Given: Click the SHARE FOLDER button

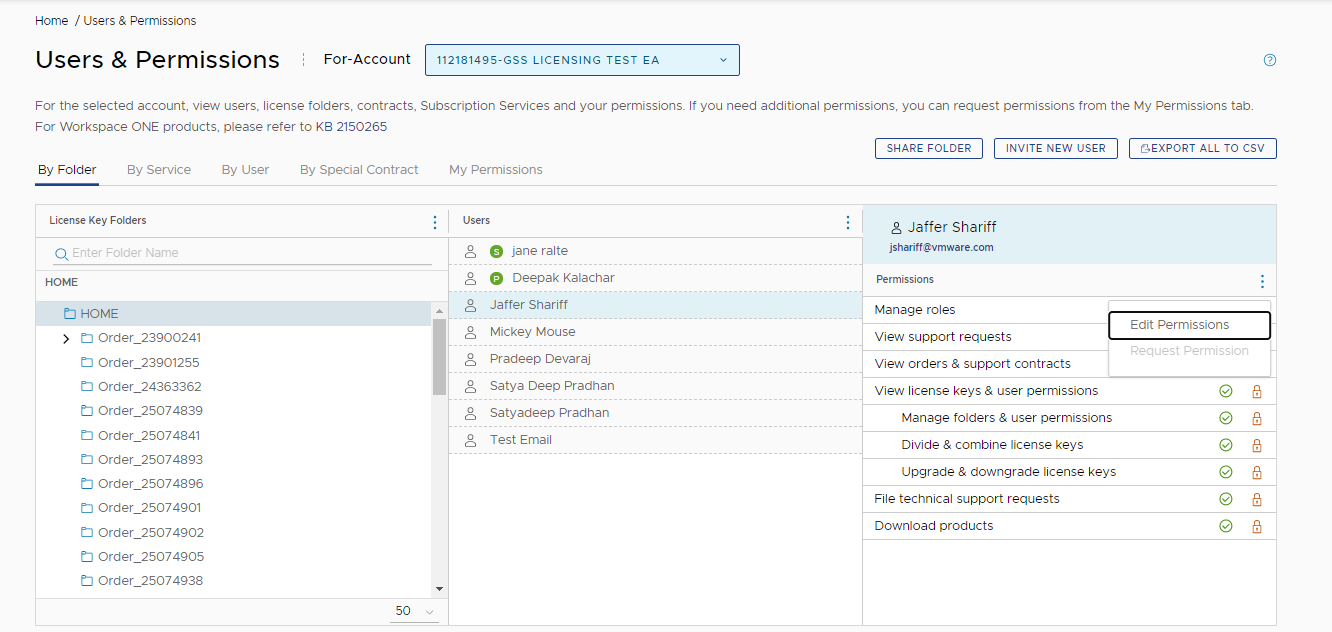Looking at the screenshot, I should pyautogui.click(x=929, y=148).
